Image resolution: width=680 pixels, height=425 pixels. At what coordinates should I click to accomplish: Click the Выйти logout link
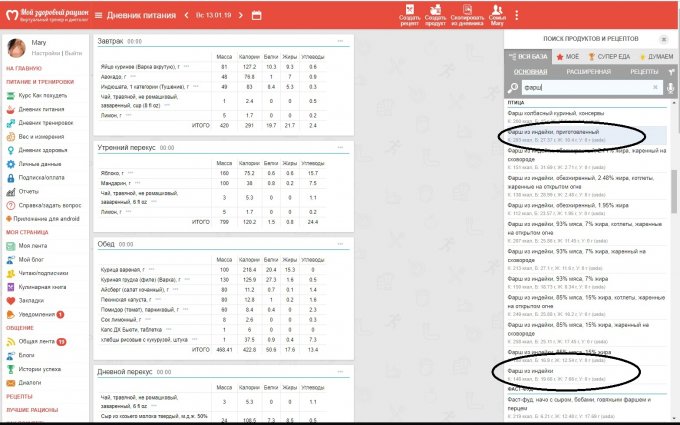click(x=73, y=52)
